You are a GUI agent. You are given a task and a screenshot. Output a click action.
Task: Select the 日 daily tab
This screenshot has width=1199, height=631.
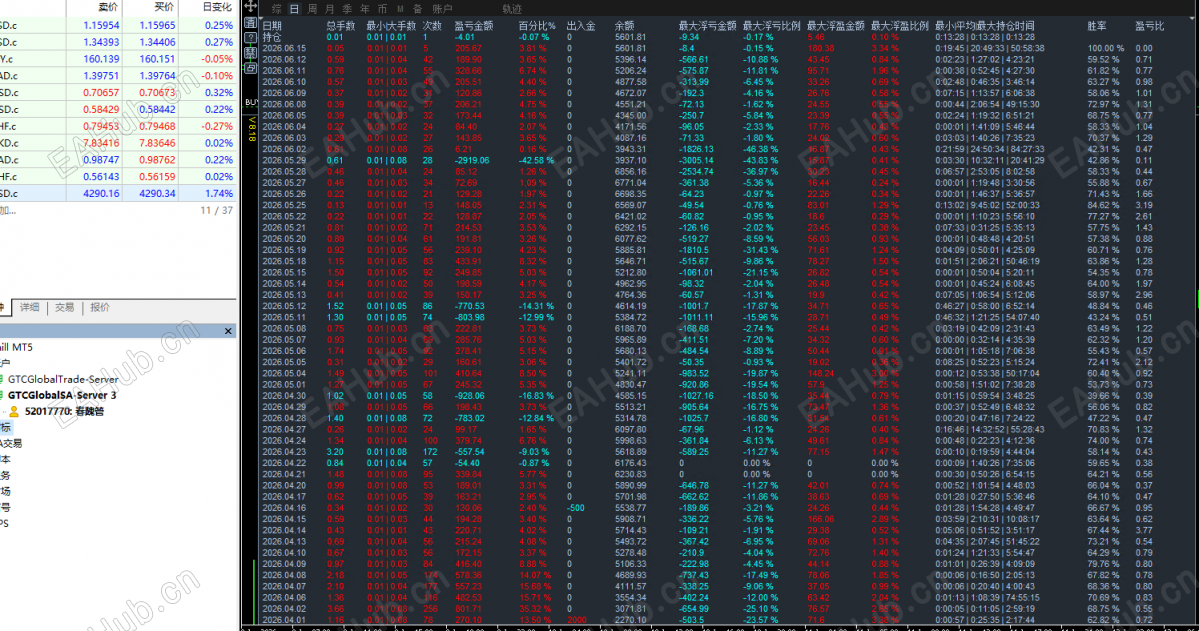294,9
